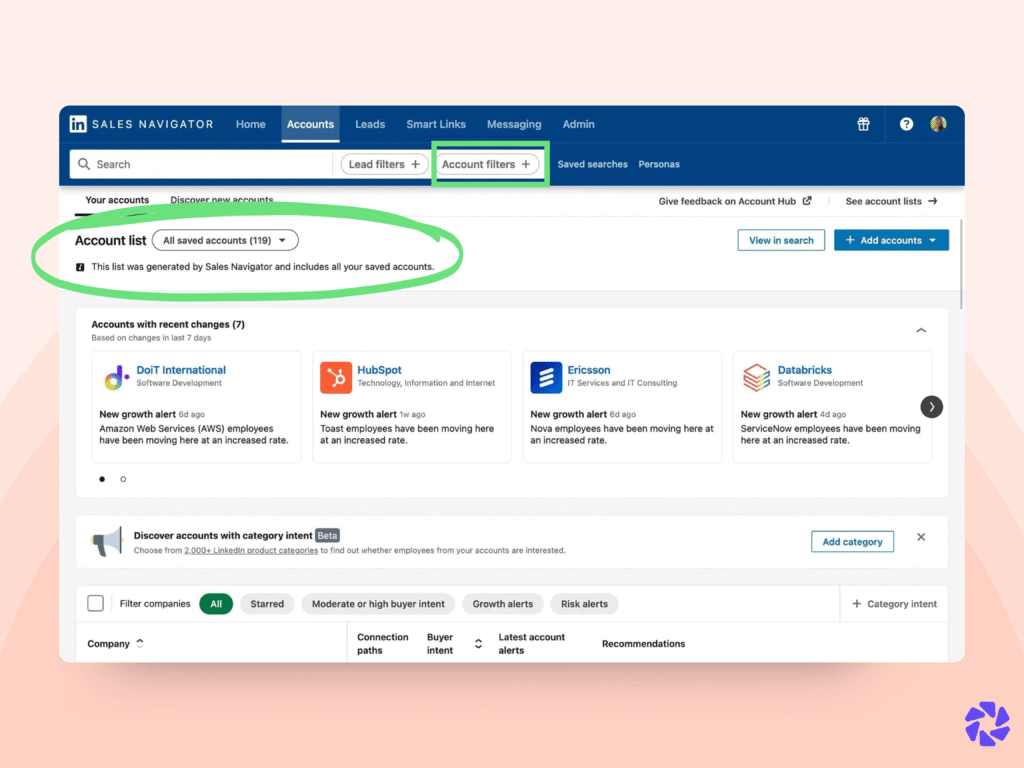Toggle the Starred filter

[267, 604]
